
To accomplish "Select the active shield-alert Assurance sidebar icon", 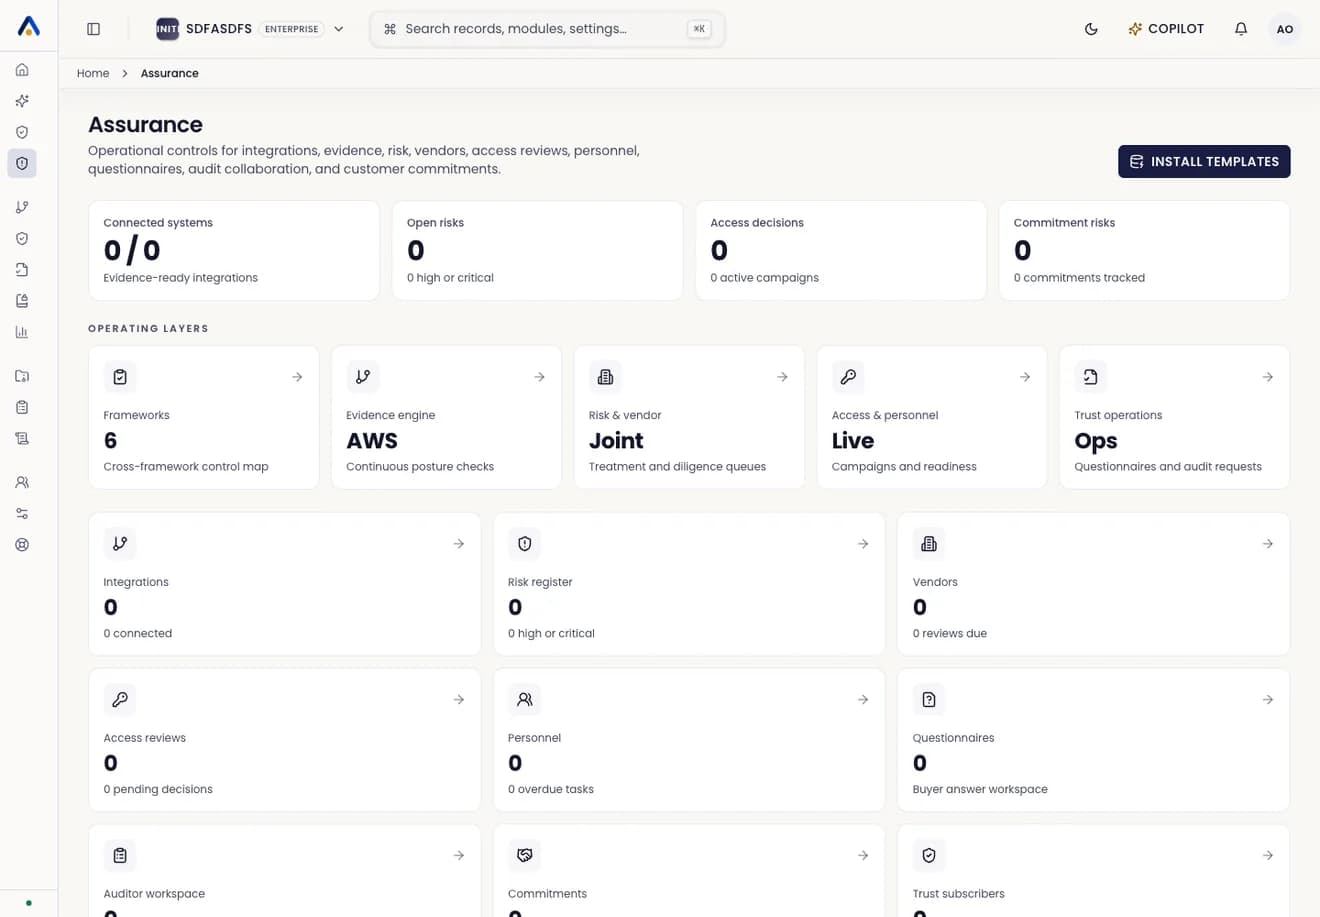I will [x=22, y=163].
